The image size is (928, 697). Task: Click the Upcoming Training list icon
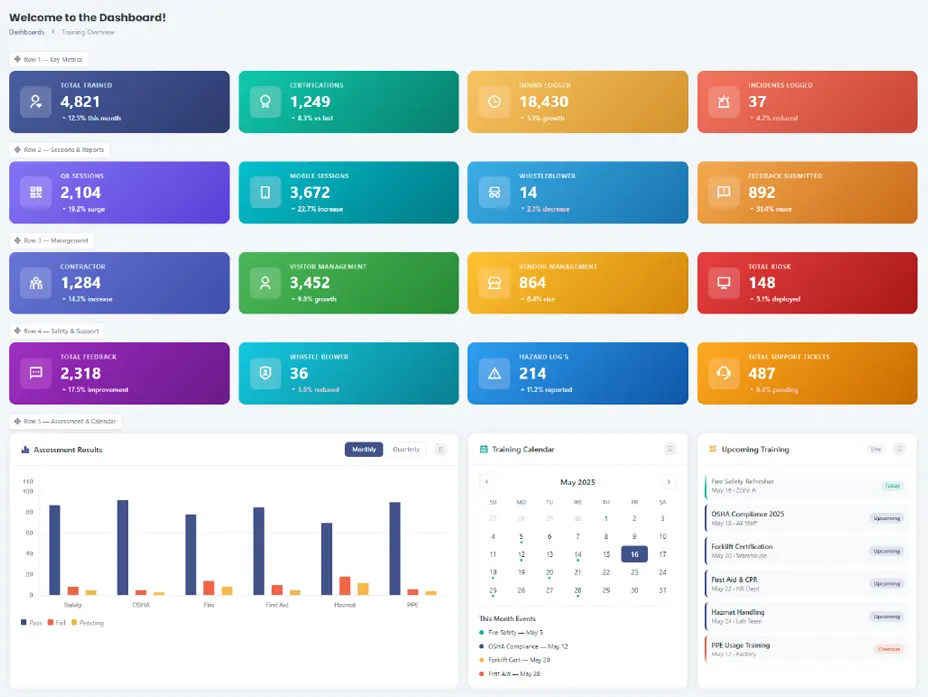tap(713, 449)
